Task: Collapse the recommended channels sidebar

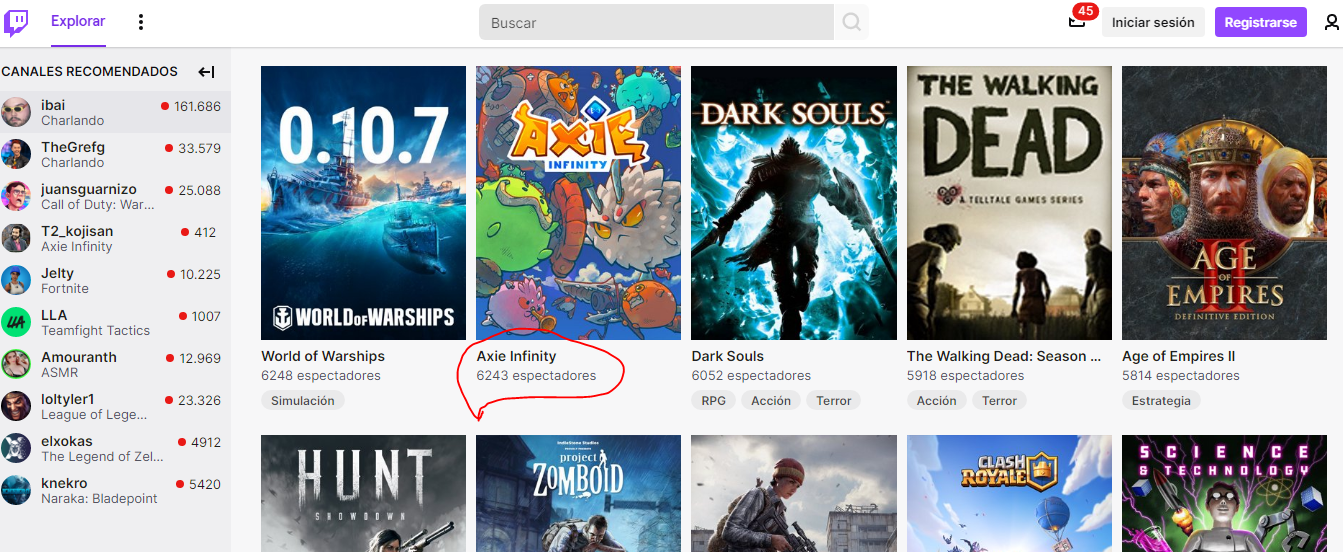Action: (x=206, y=72)
